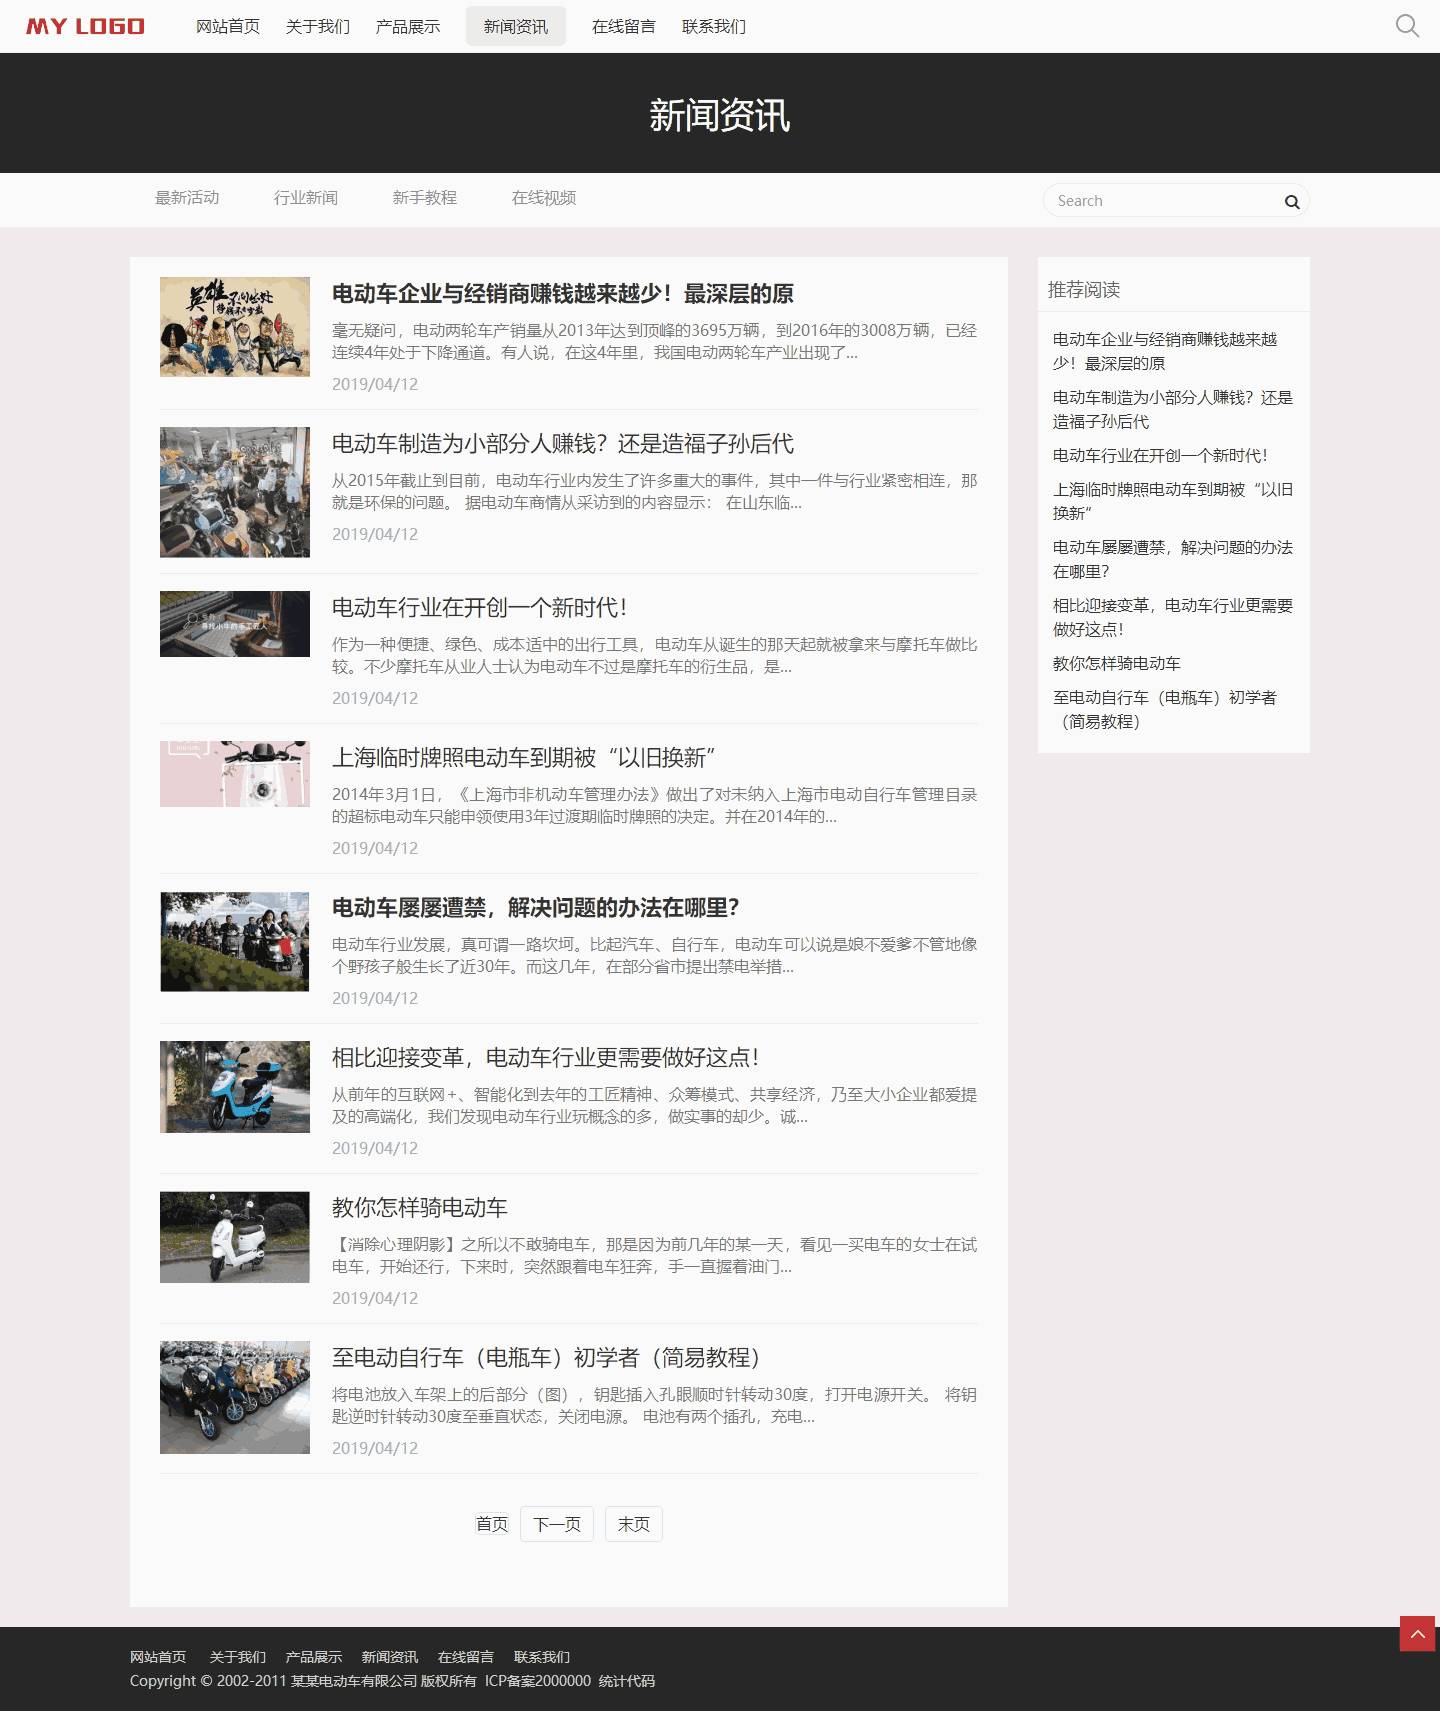Screen dimensions: 1440x1711
Task: Switch to 新手教程 category tab
Action: pos(425,198)
